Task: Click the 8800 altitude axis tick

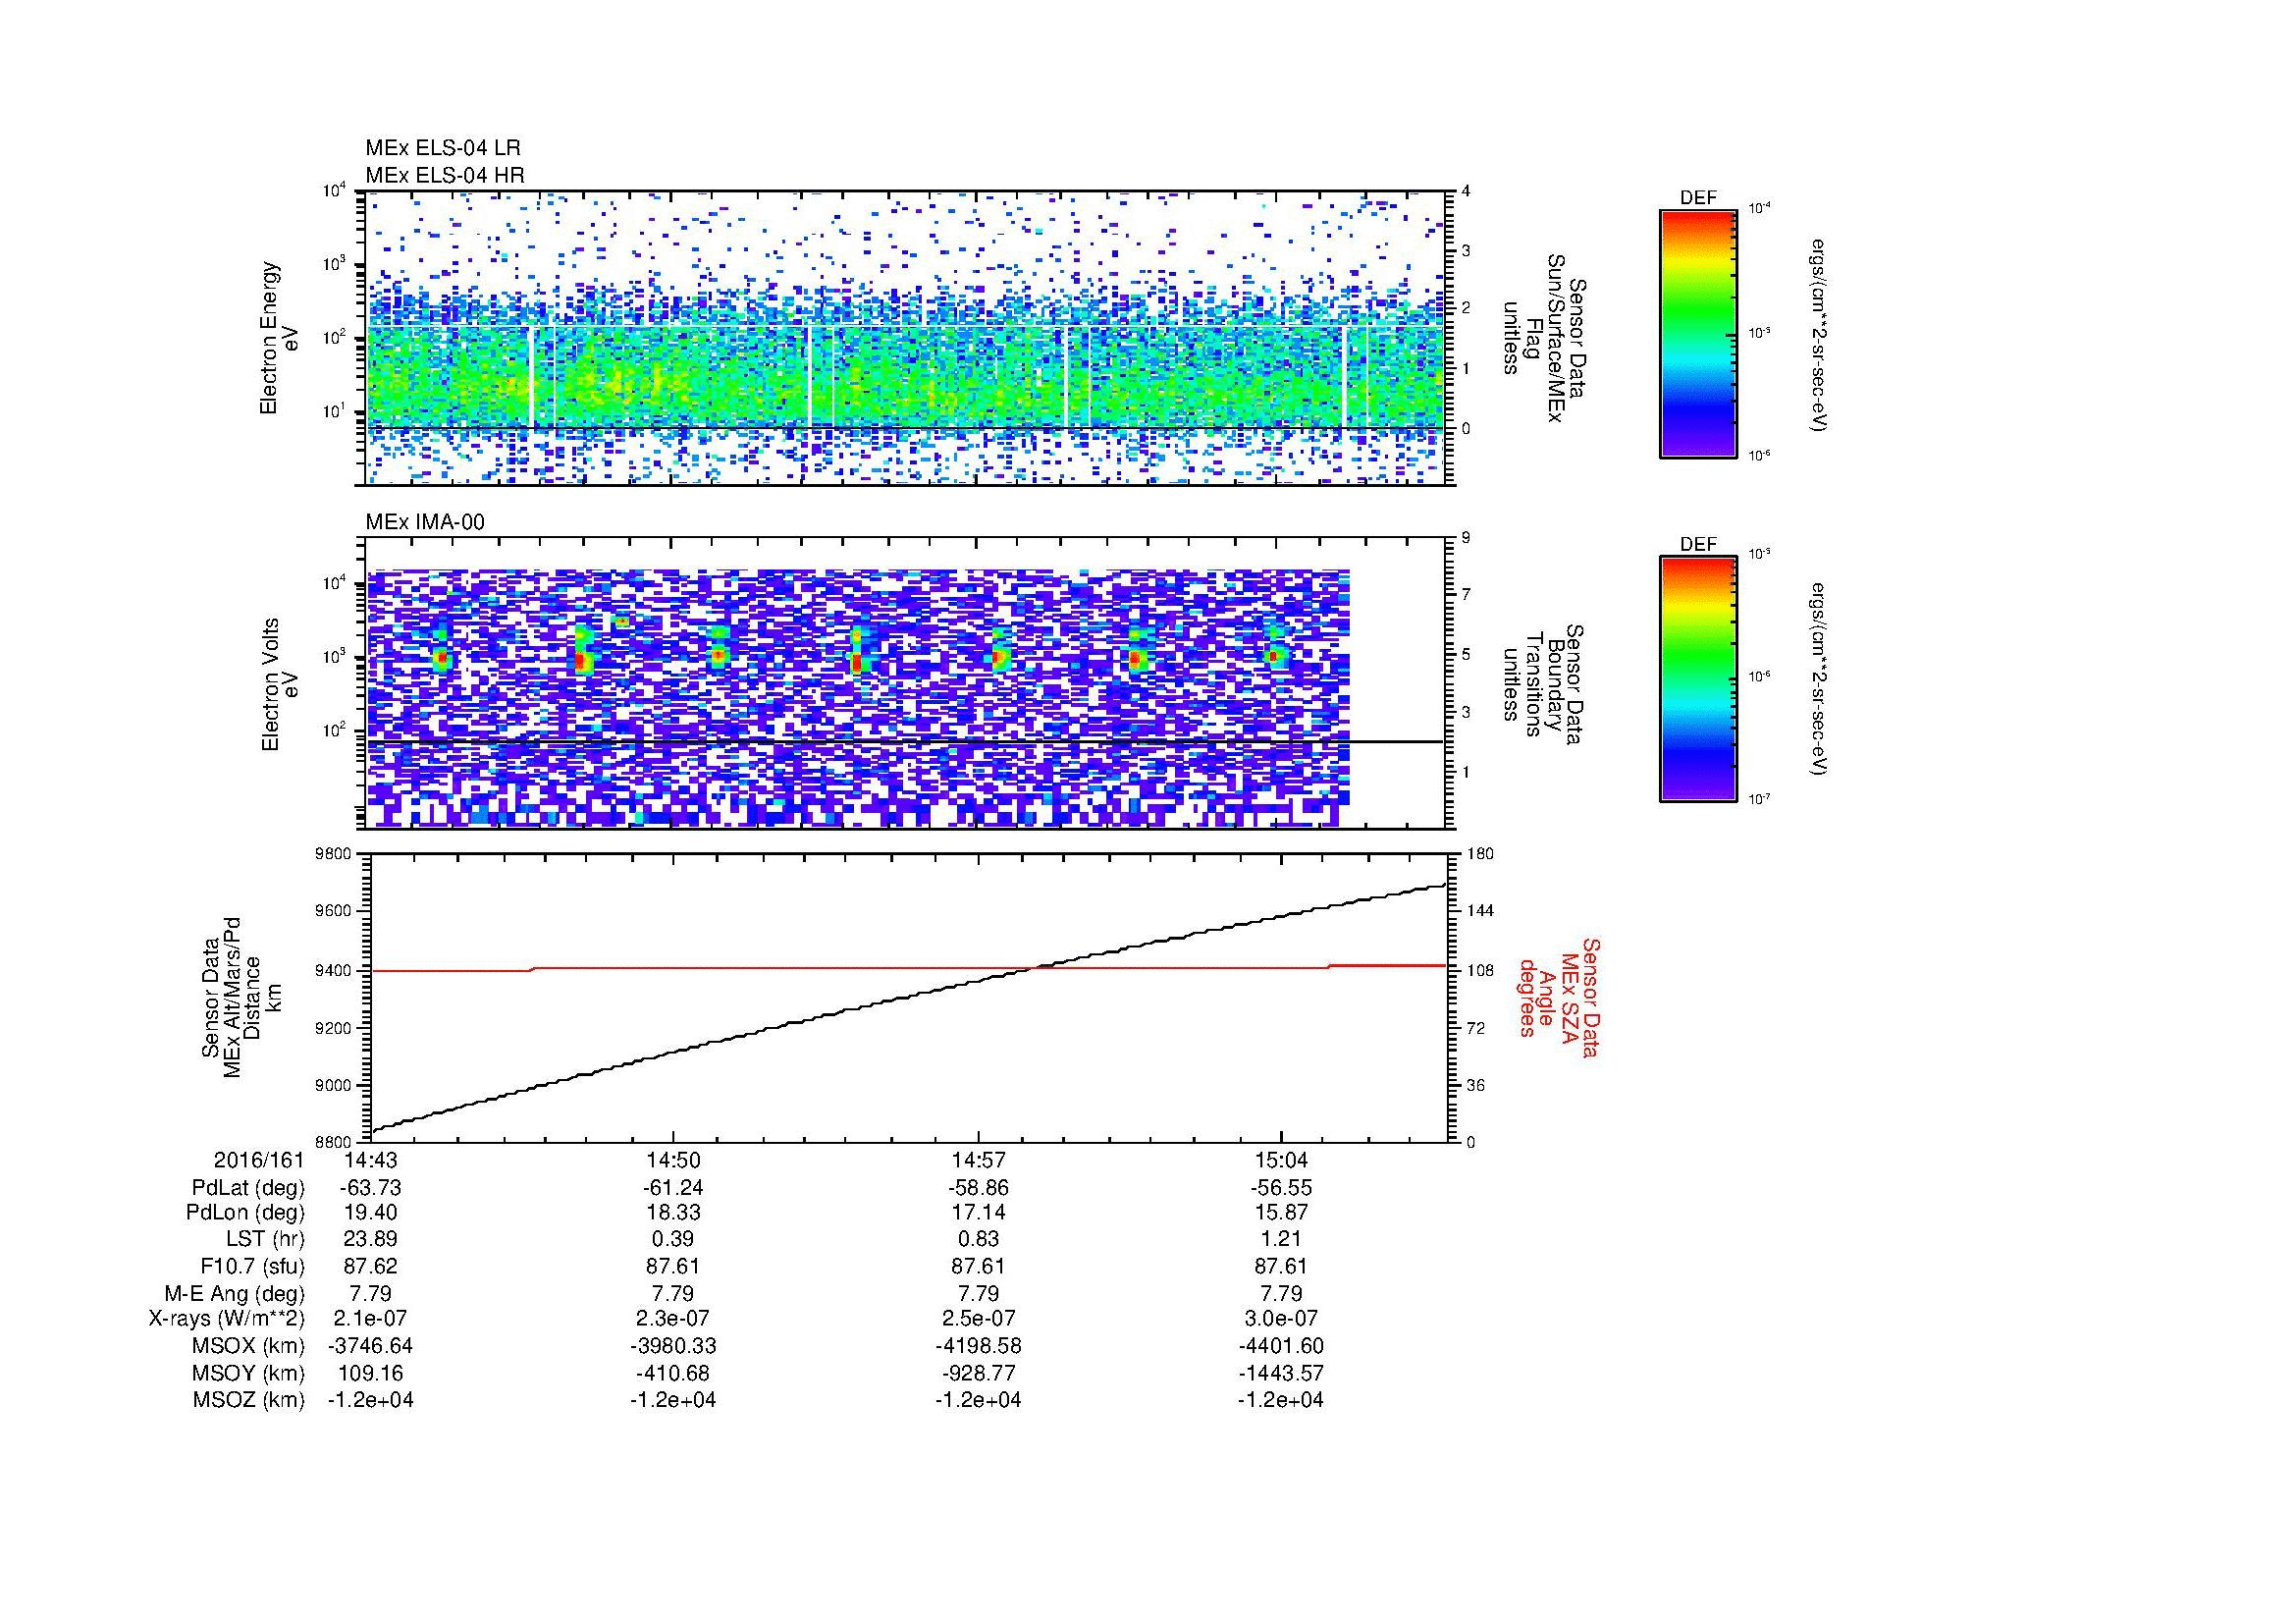Action: [335, 1142]
